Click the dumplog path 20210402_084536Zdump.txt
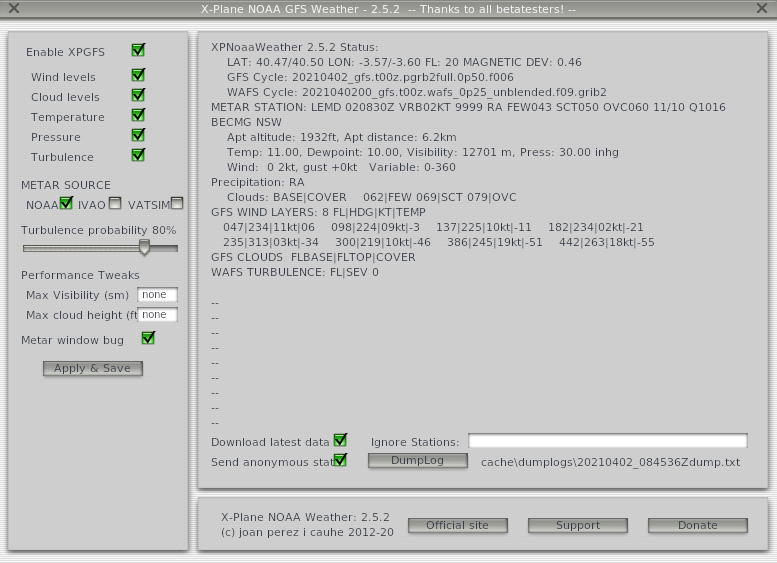The height and width of the screenshot is (563, 777). [610, 462]
